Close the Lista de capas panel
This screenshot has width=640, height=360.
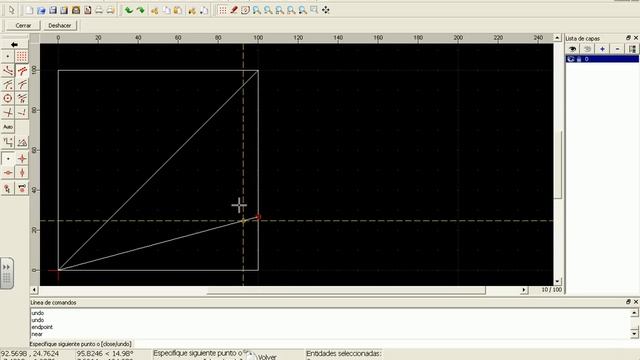pyautogui.click(x=636, y=38)
